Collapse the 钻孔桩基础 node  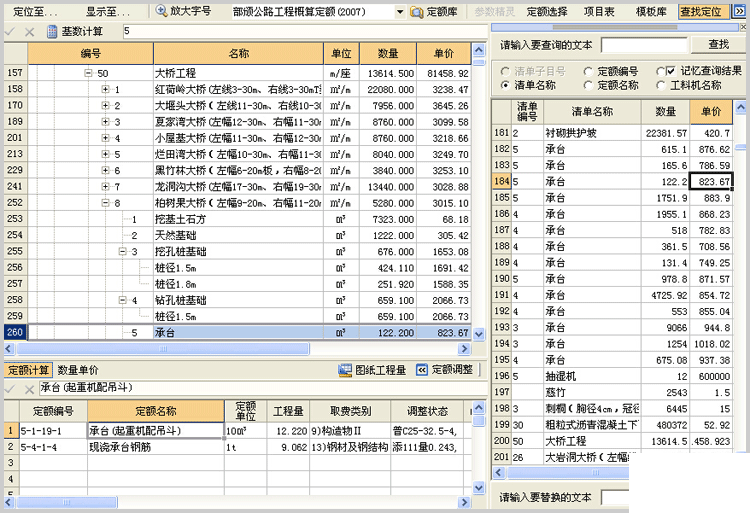[x=122, y=300]
